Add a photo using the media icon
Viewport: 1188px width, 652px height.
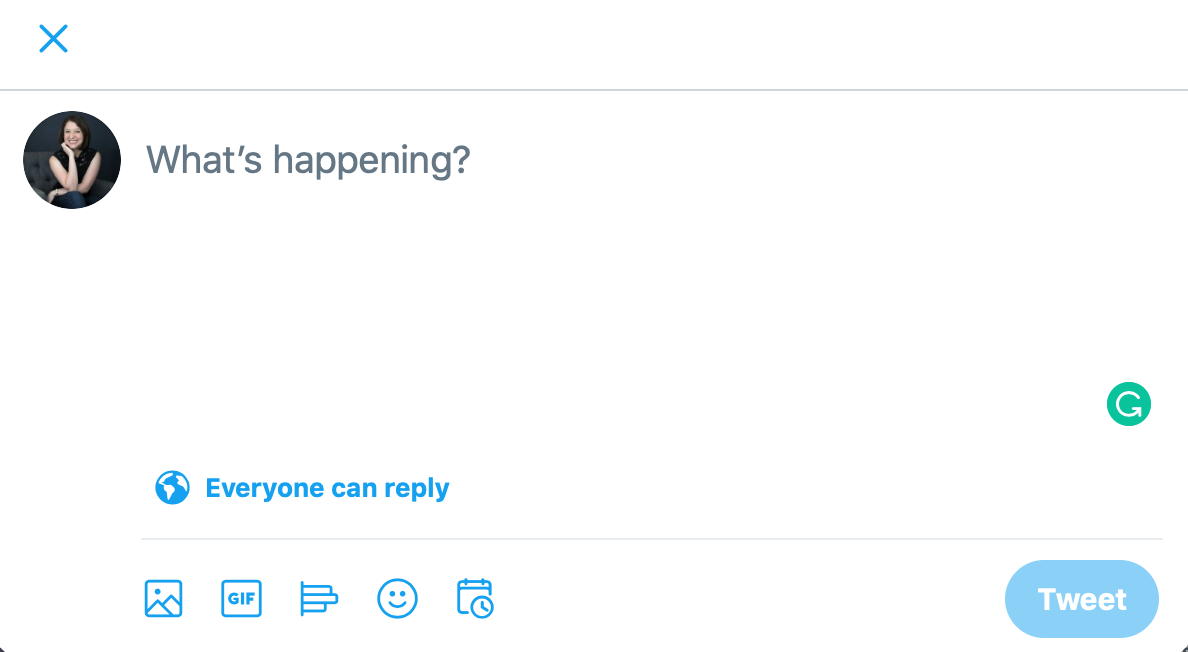tap(164, 598)
